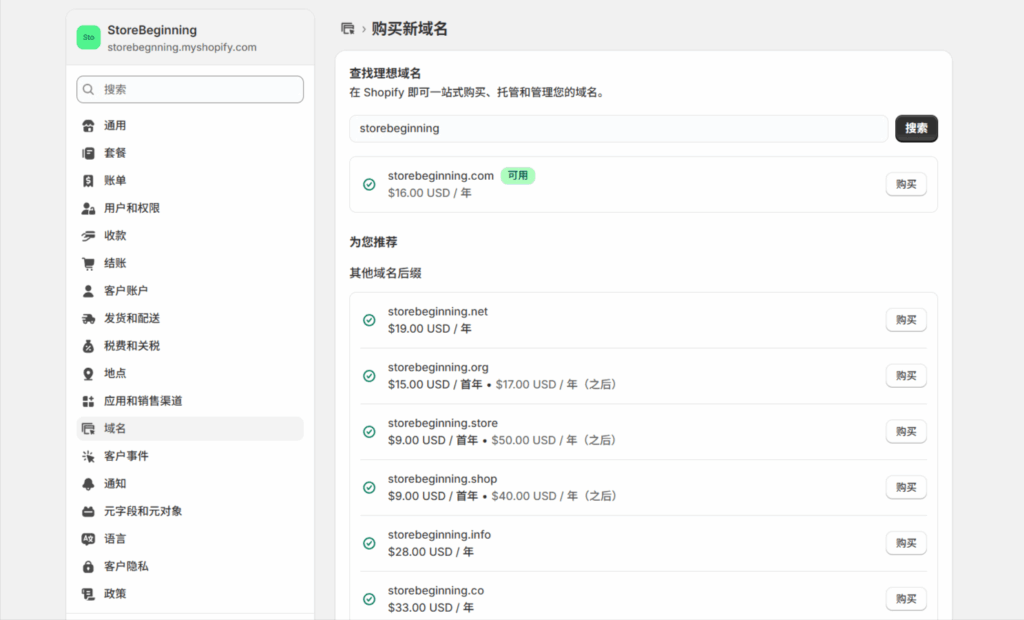This screenshot has width=1024, height=620.
Task: Click the domain field containing storebeginning
Action: 617,129
